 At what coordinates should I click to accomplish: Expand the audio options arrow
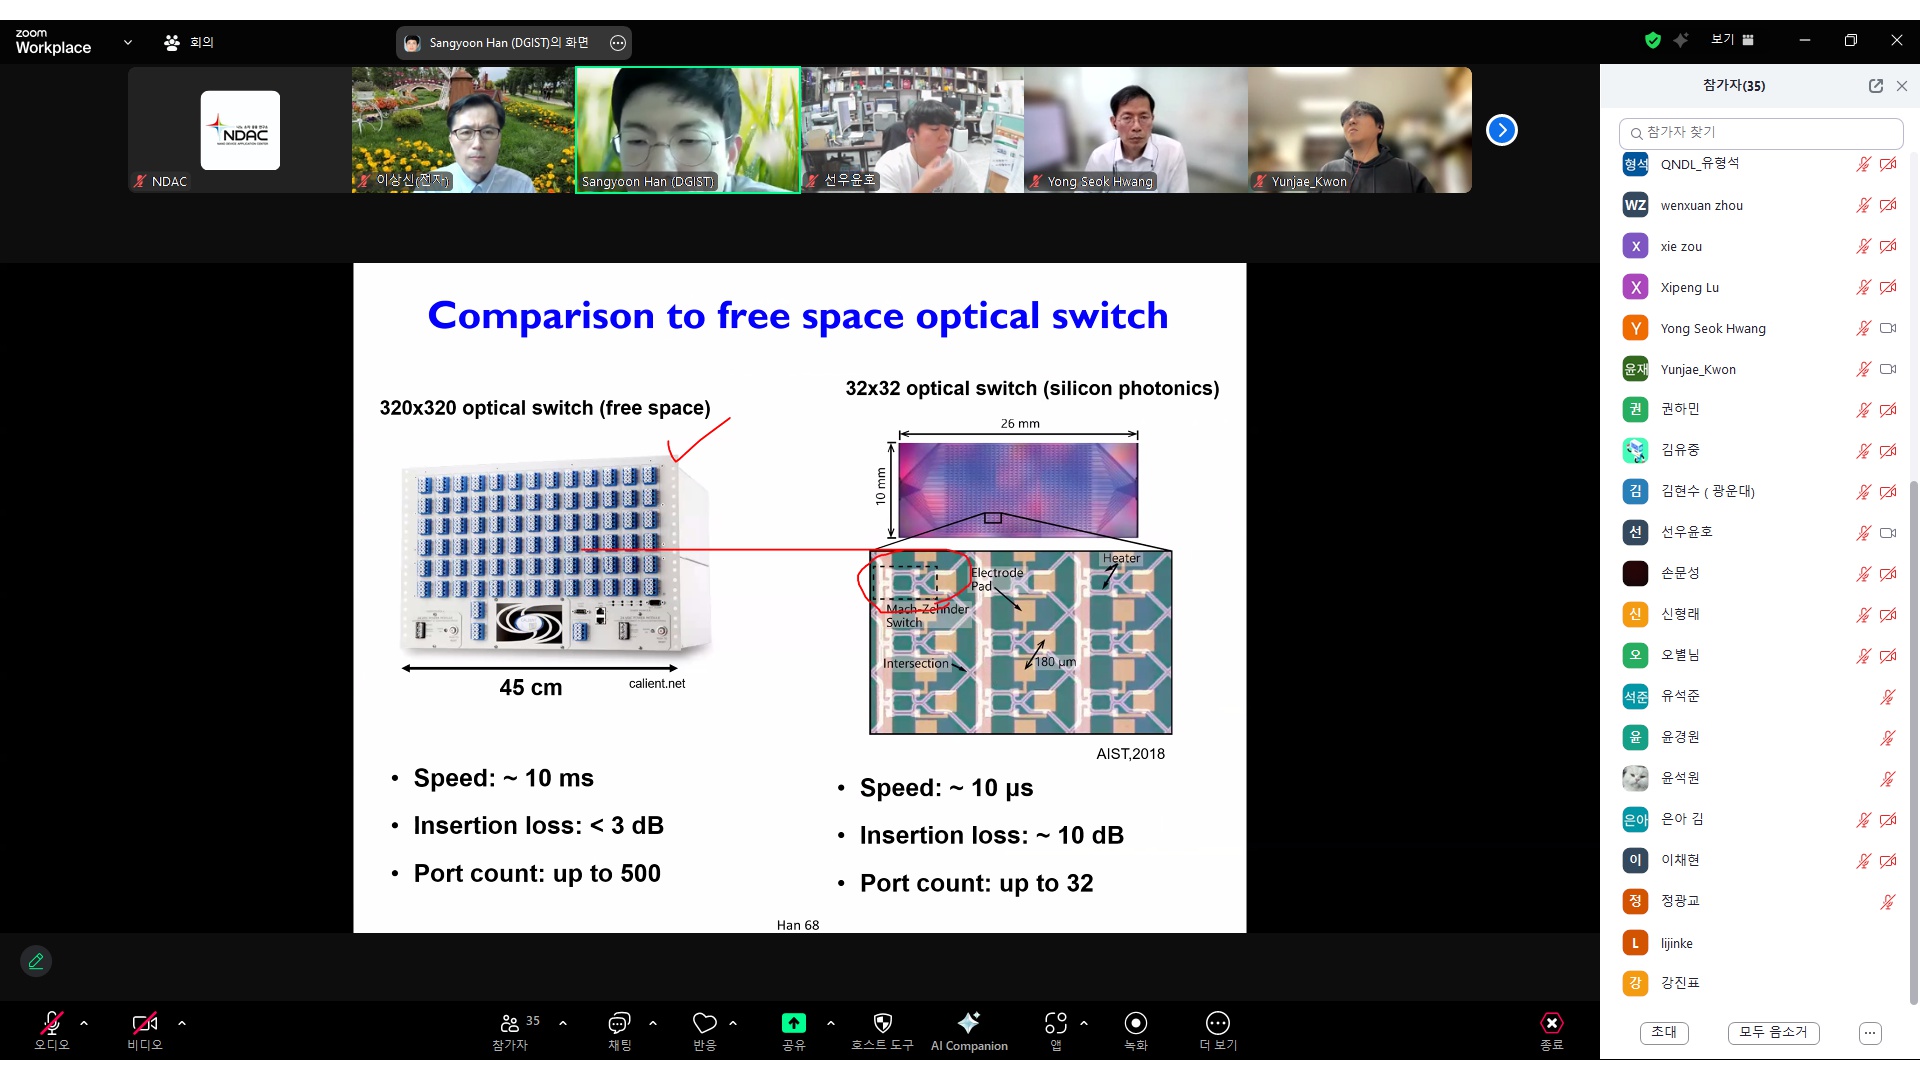[x=84, y=1023]
